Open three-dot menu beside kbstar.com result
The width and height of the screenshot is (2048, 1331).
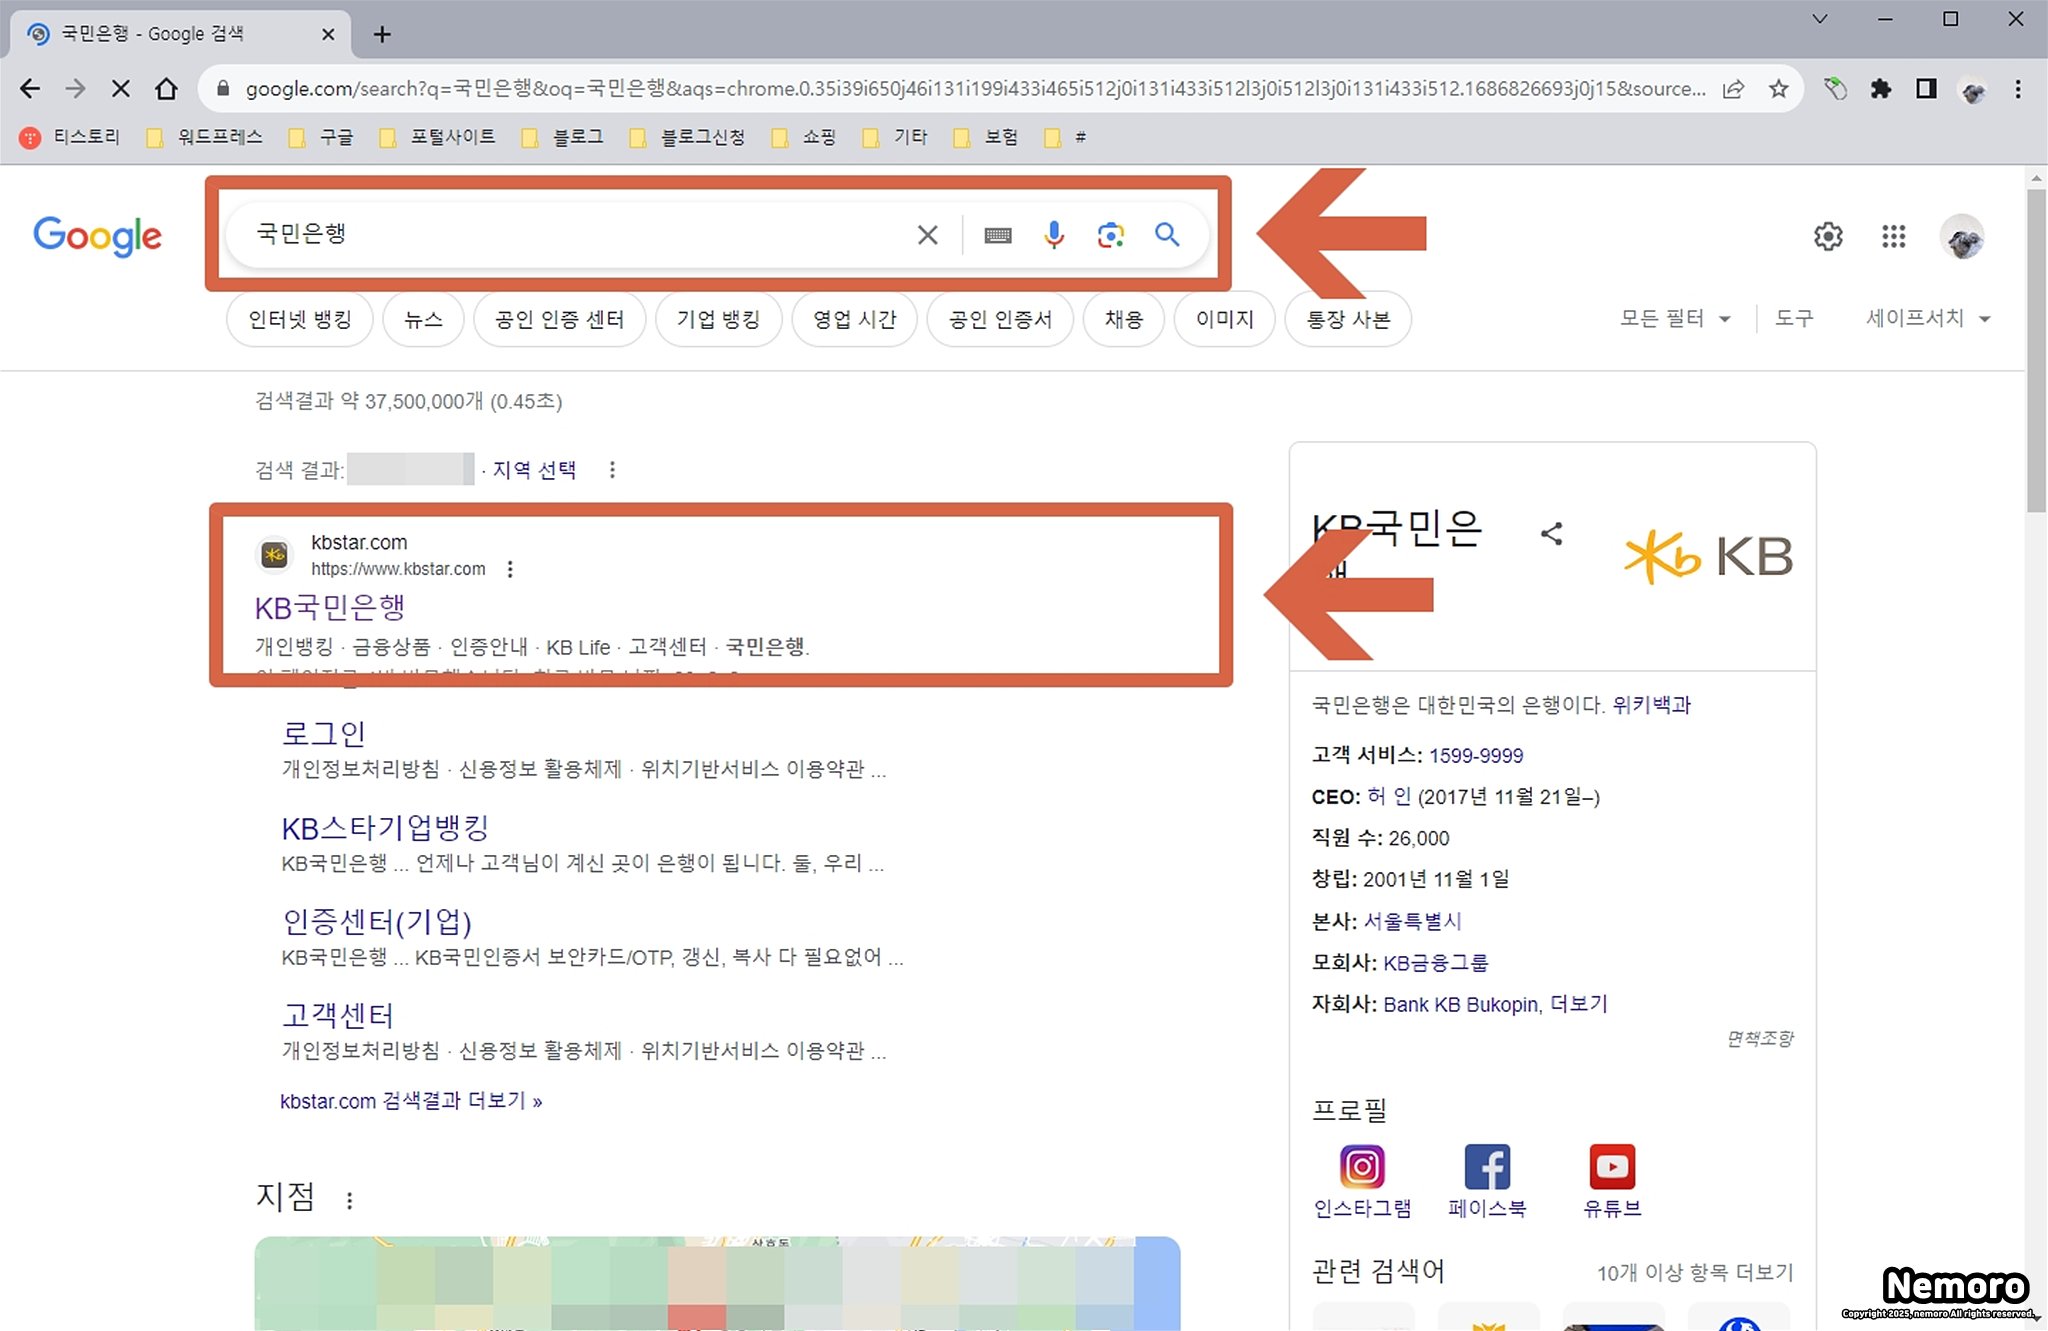click(x=510, y=569)
